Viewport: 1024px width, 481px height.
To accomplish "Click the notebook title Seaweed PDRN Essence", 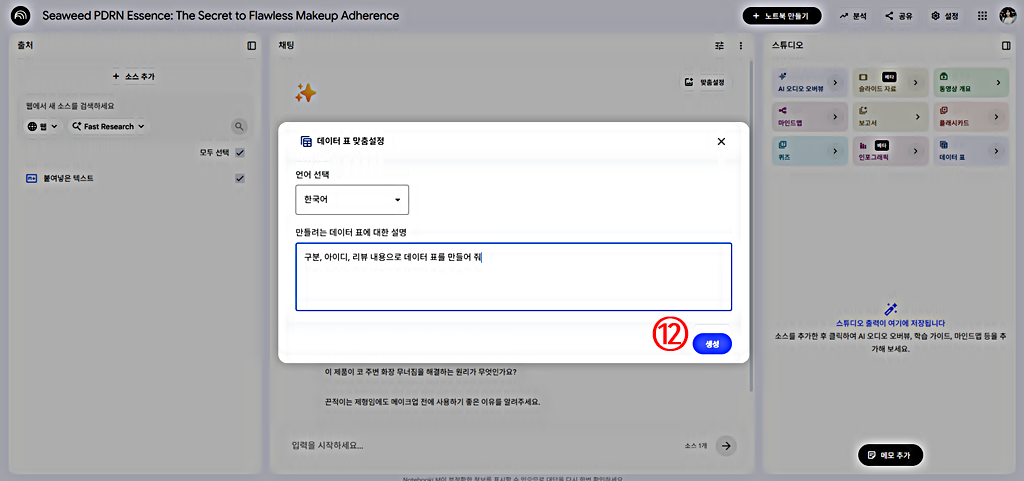I will pos(221,16).
